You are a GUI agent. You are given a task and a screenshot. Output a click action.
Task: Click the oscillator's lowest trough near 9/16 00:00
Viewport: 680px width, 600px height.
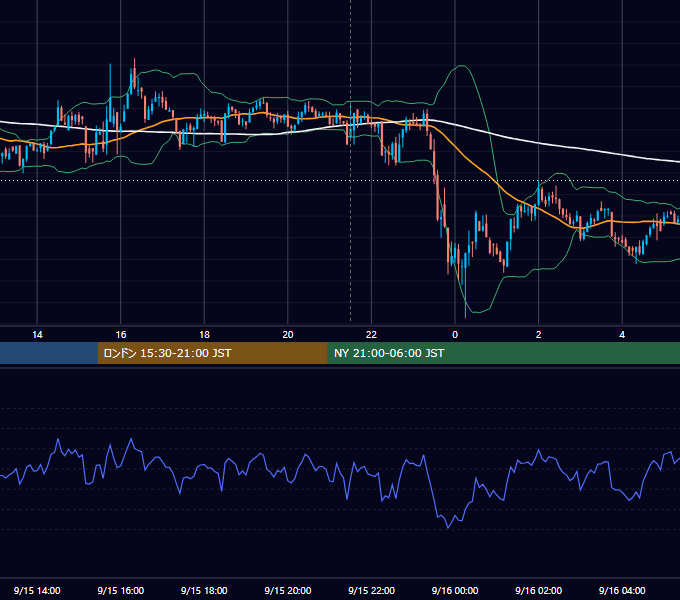pyautogui.click(x=448, y=527)
